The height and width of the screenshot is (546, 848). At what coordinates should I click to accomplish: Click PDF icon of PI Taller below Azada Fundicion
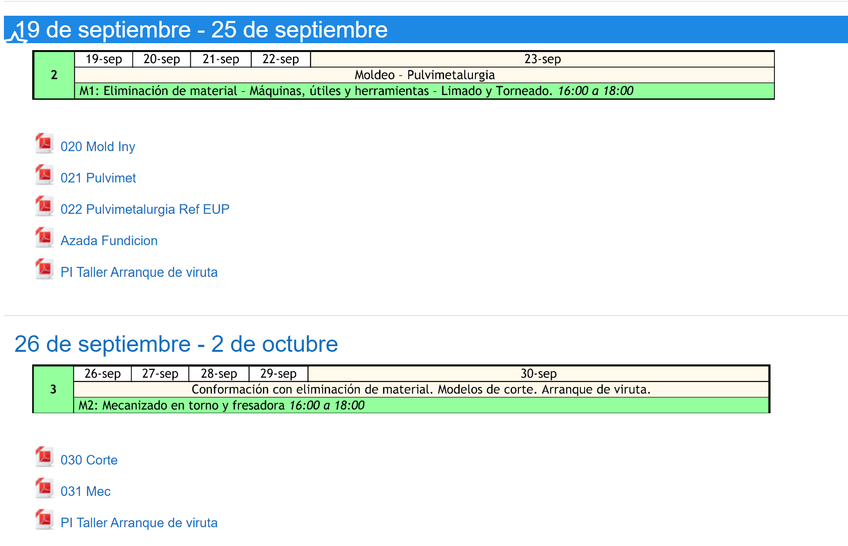[44, 270]
